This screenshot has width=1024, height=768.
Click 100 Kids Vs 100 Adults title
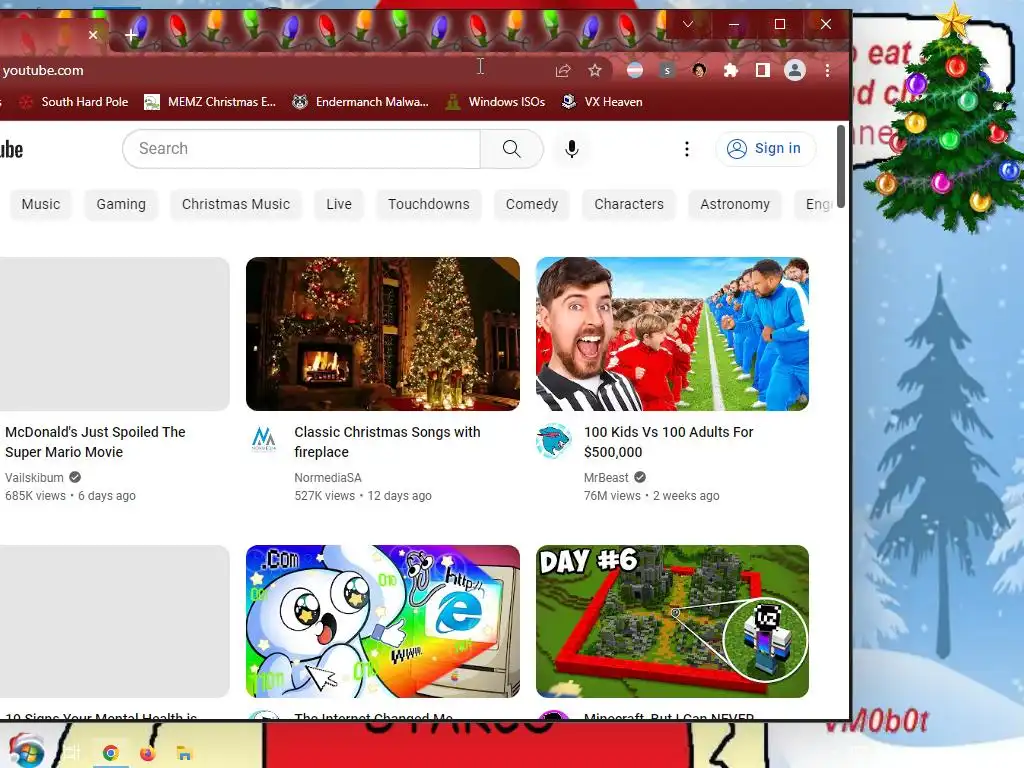point(668,442)
